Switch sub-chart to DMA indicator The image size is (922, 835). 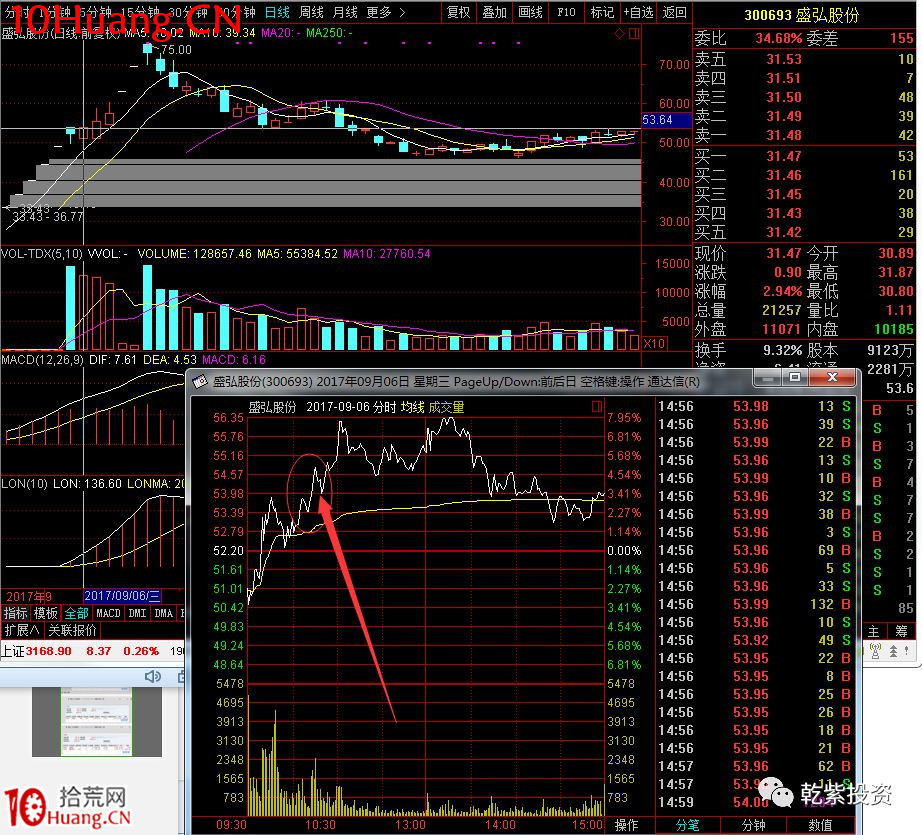pyautogui.click(x=163, y=613)
